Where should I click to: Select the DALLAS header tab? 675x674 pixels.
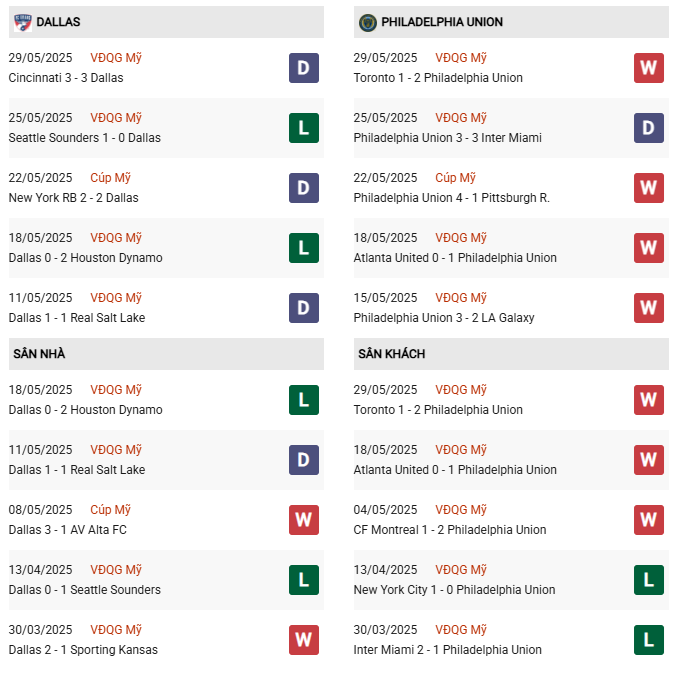tap(166, 22)
